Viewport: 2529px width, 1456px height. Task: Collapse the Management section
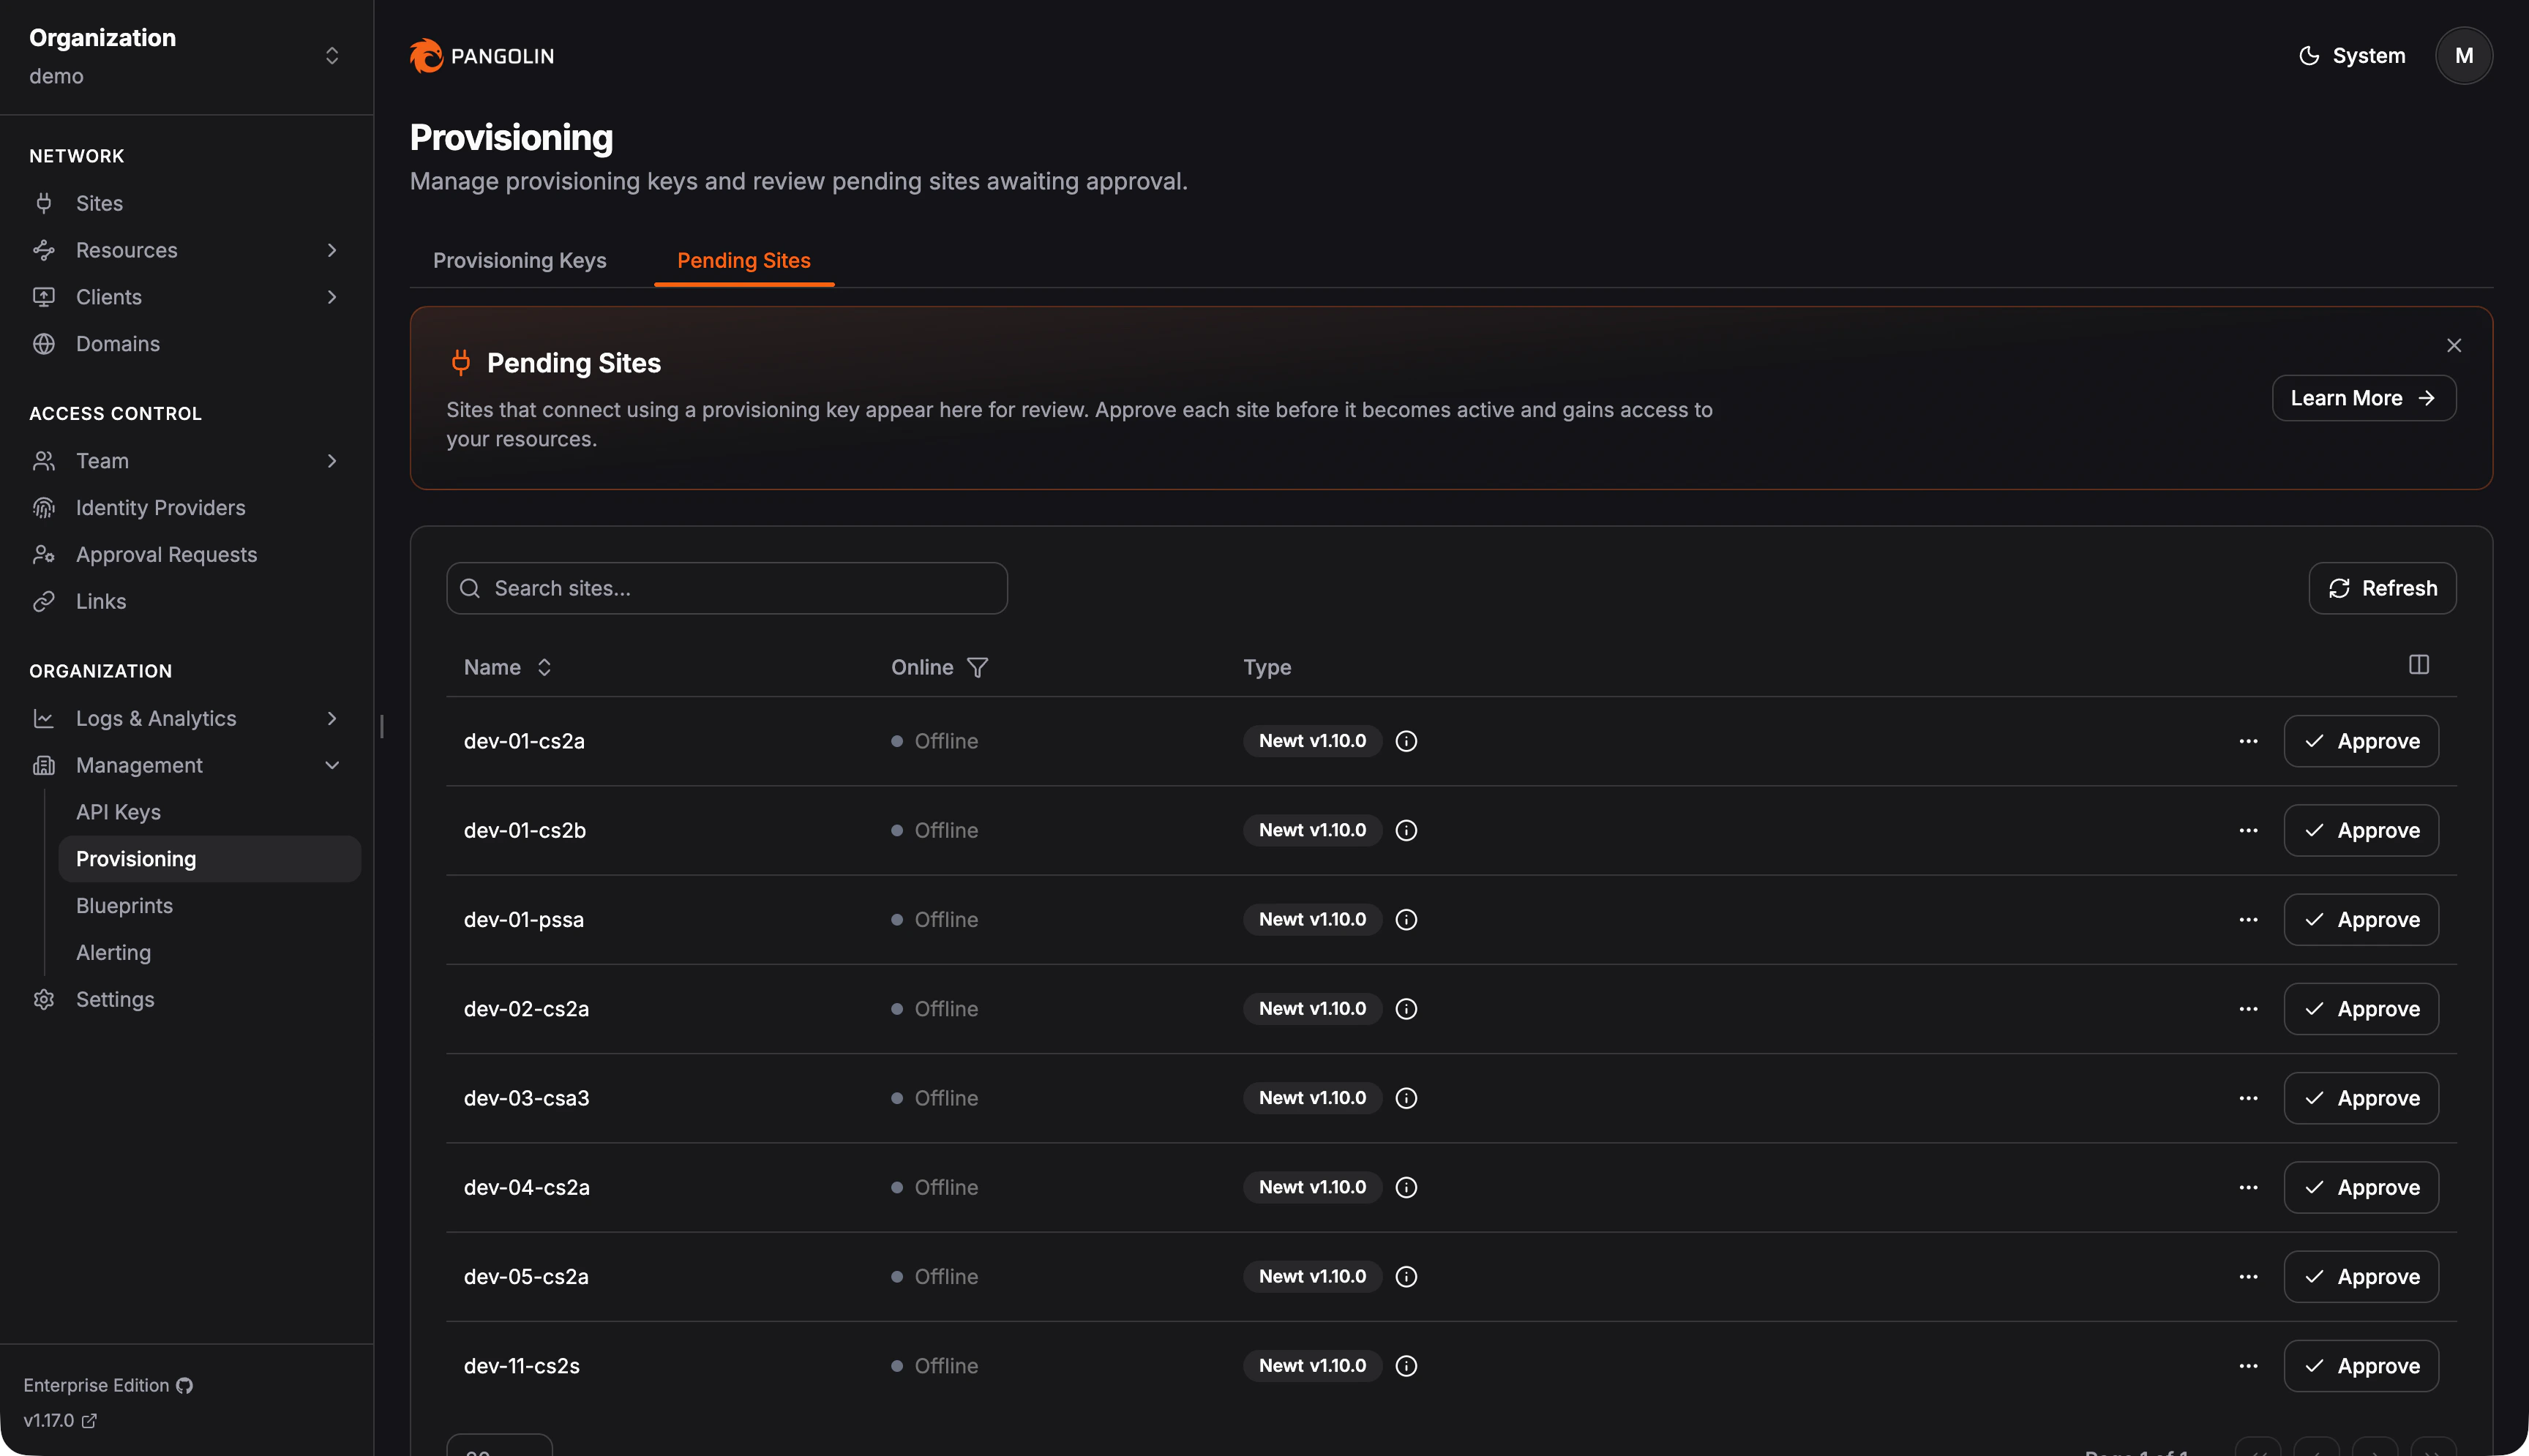click(x=332, y=764)
